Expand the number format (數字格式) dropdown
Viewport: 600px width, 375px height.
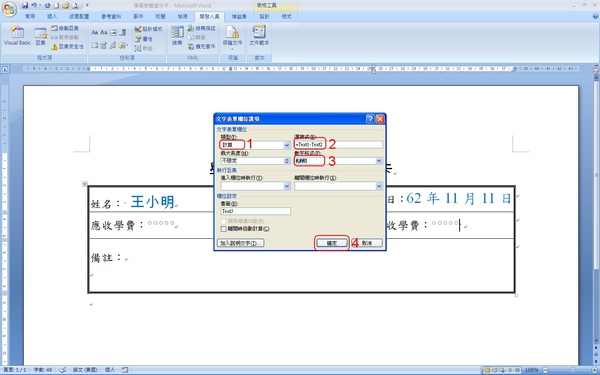point(379,161)
